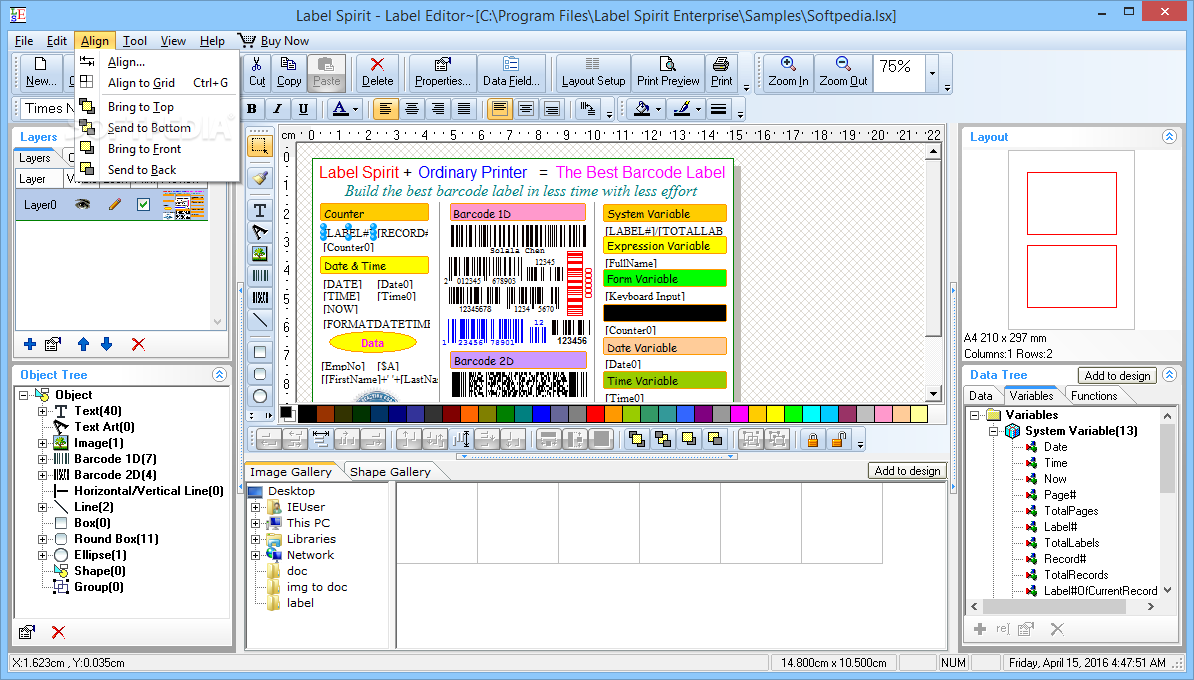The image size is (1194, 680).
Task: Pick the cyan color swatch
Action: point(811,414)
